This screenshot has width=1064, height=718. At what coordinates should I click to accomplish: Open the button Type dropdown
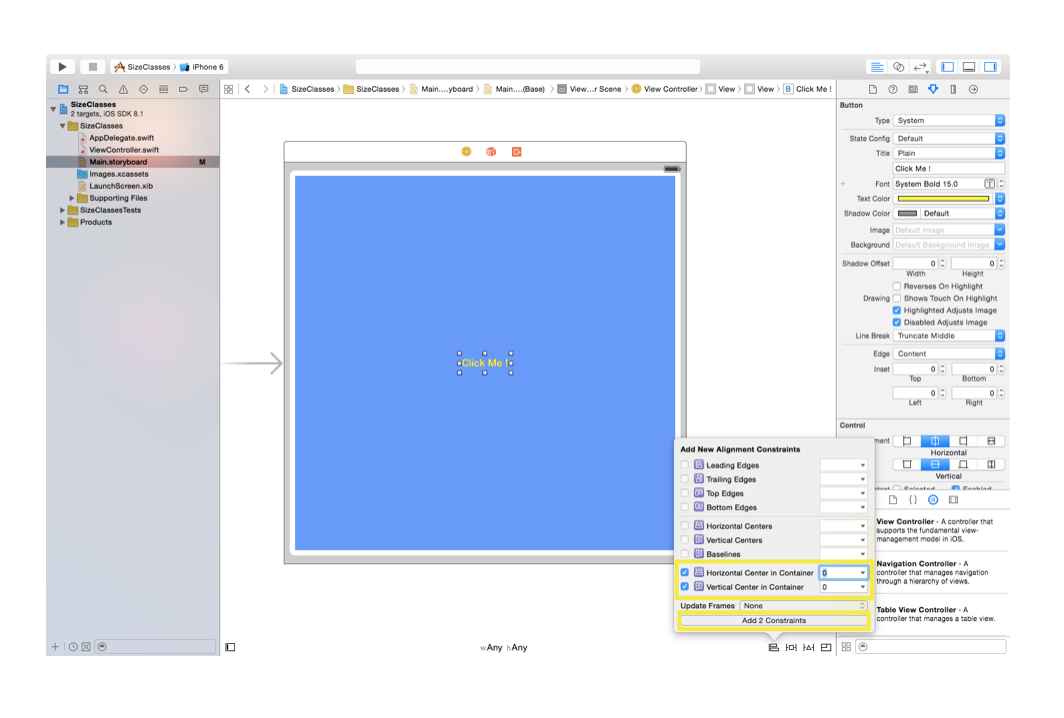(x=948, y=121)
